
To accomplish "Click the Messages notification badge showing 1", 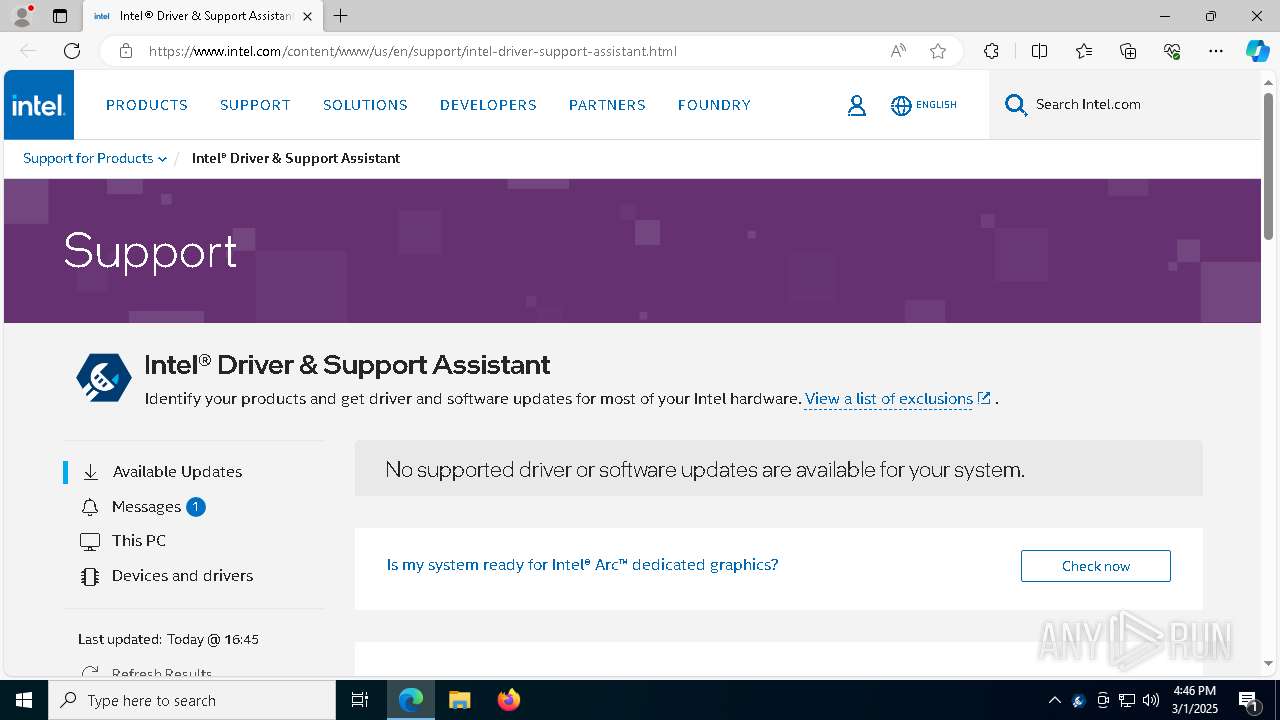I will pos(196,507).
